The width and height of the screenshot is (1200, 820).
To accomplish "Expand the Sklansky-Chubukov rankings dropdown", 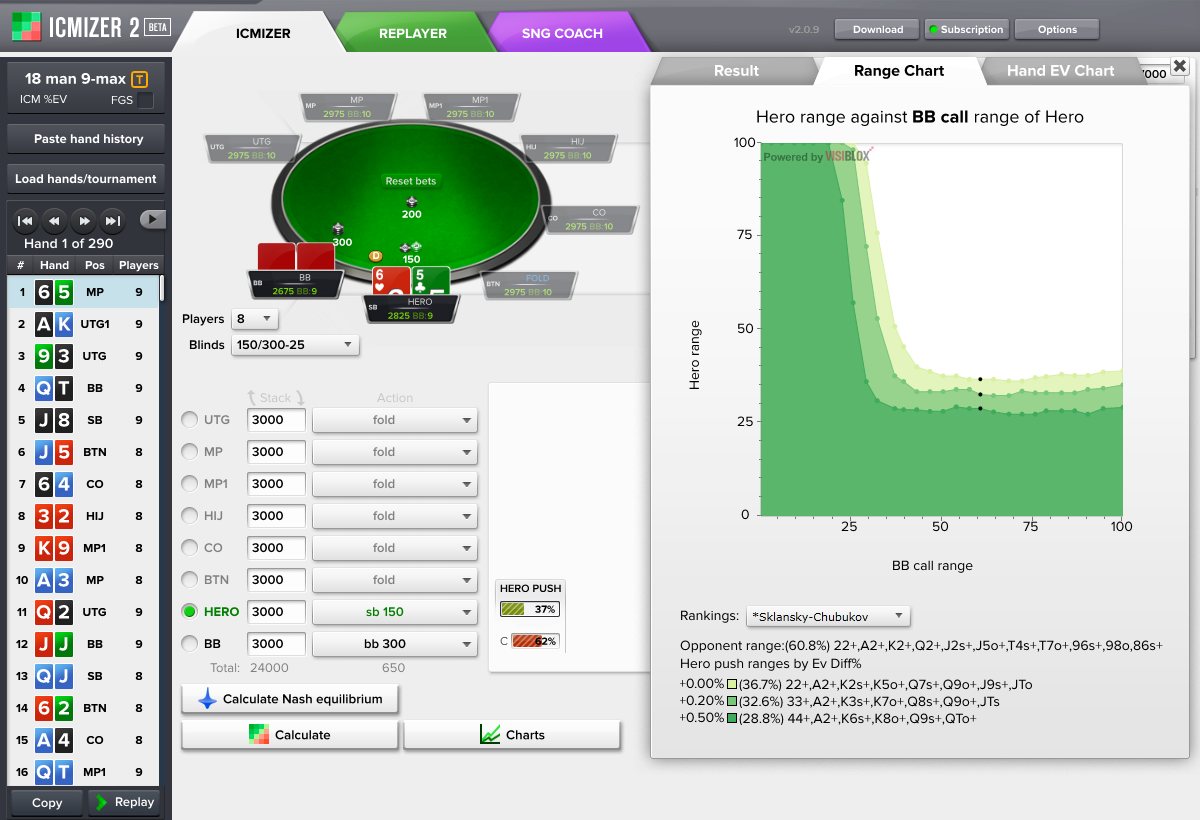I will (827, 616).
